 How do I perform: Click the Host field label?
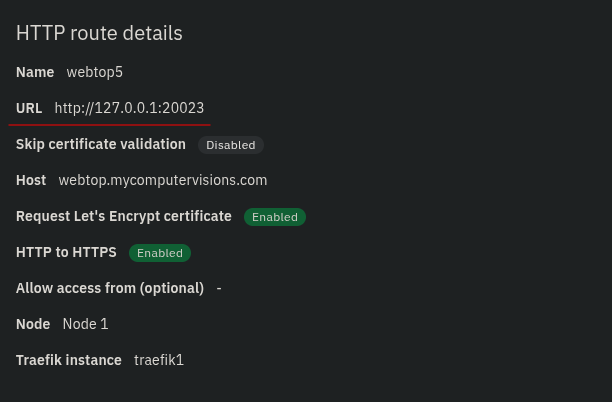31,180
